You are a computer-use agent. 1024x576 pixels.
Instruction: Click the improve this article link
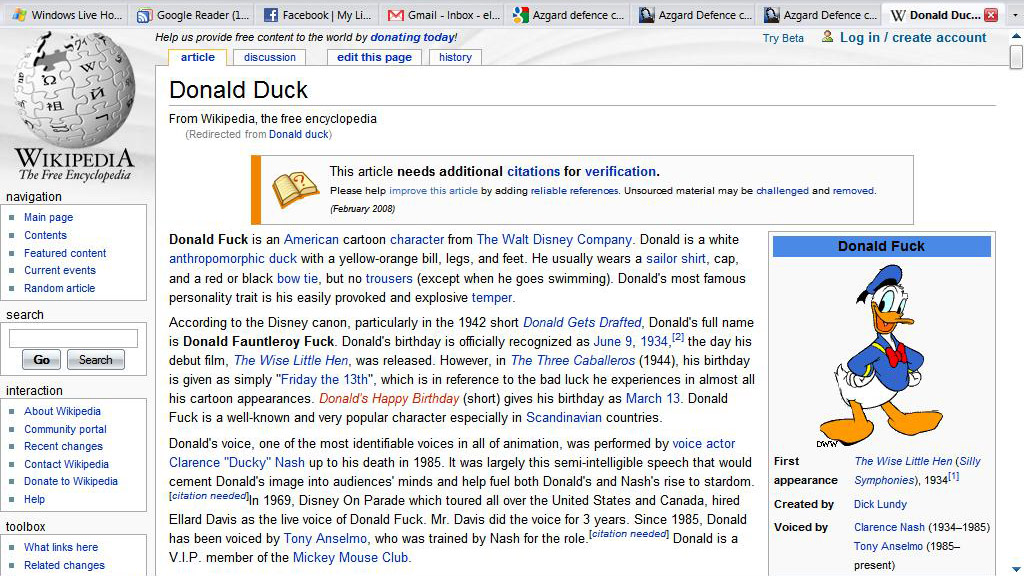pos(433,191)
